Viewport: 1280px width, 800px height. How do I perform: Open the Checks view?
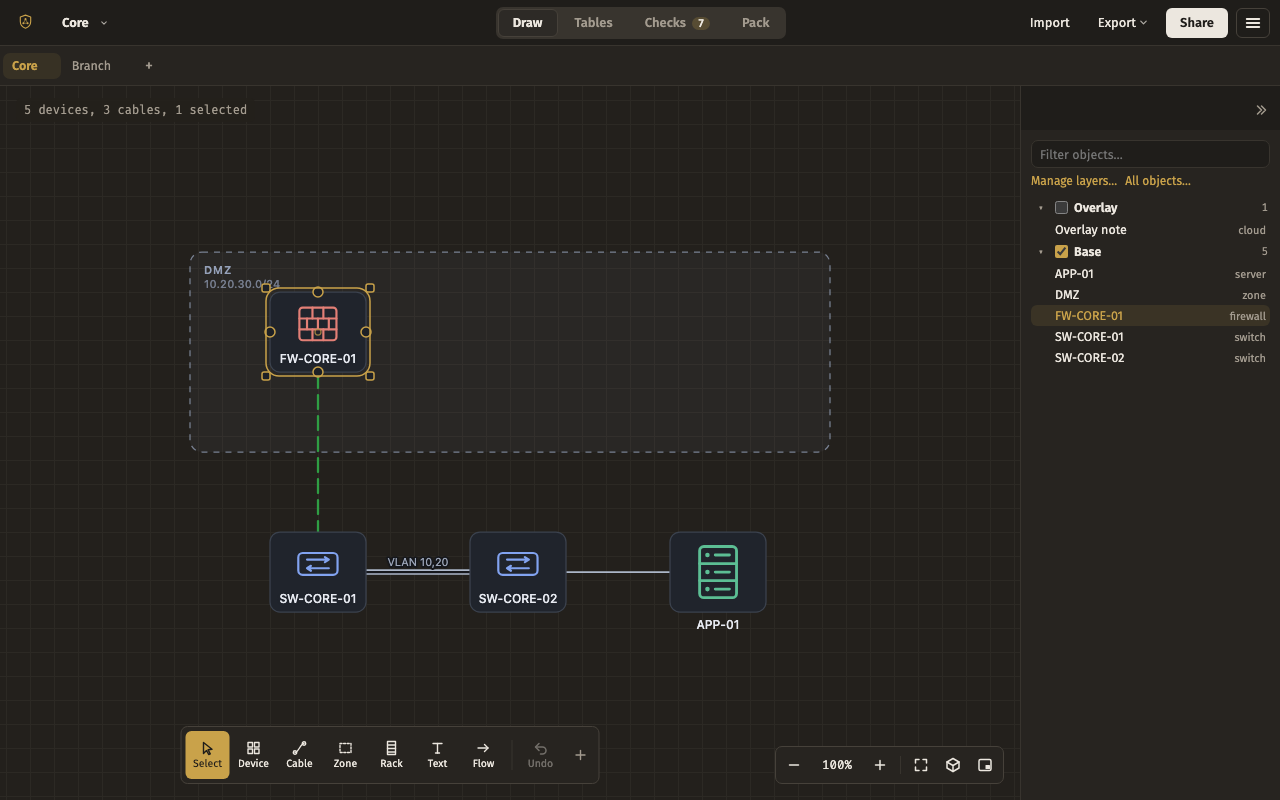(x=676, y=23)
